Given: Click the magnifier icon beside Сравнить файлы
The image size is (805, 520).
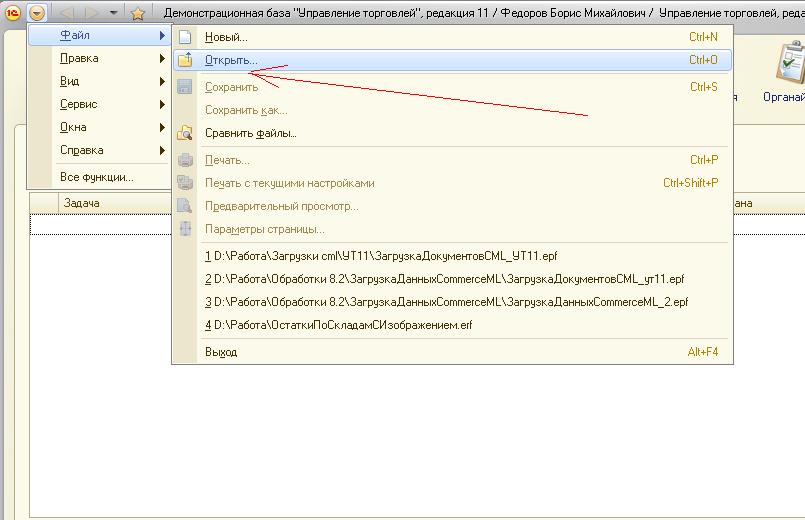Looking at the screenshot, I should [185, 133].
